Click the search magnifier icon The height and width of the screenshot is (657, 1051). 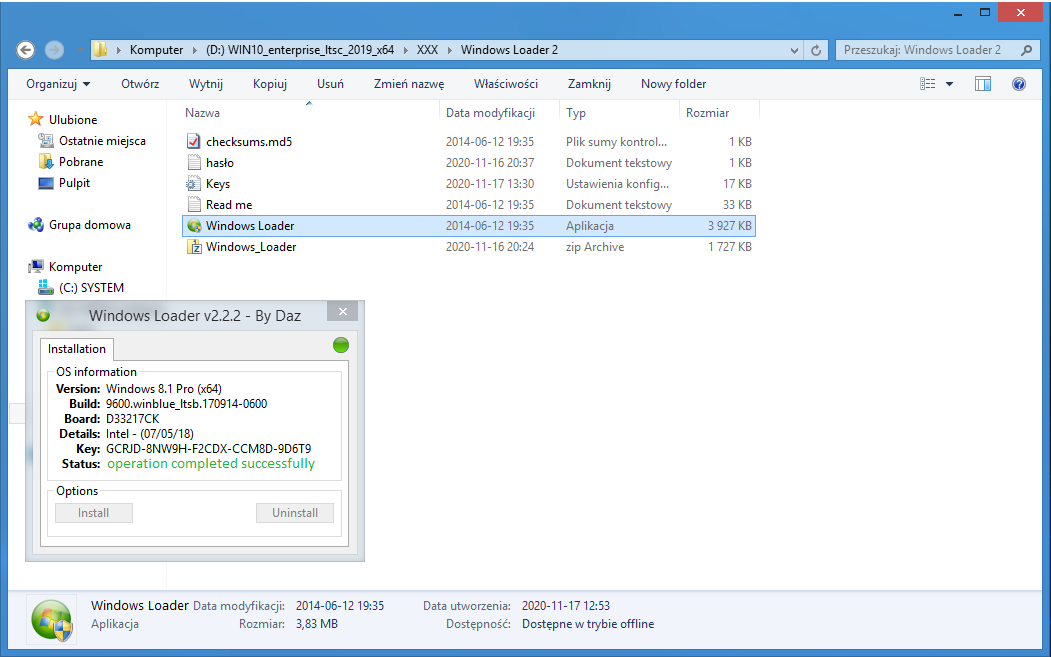(x=1026, y=50)
